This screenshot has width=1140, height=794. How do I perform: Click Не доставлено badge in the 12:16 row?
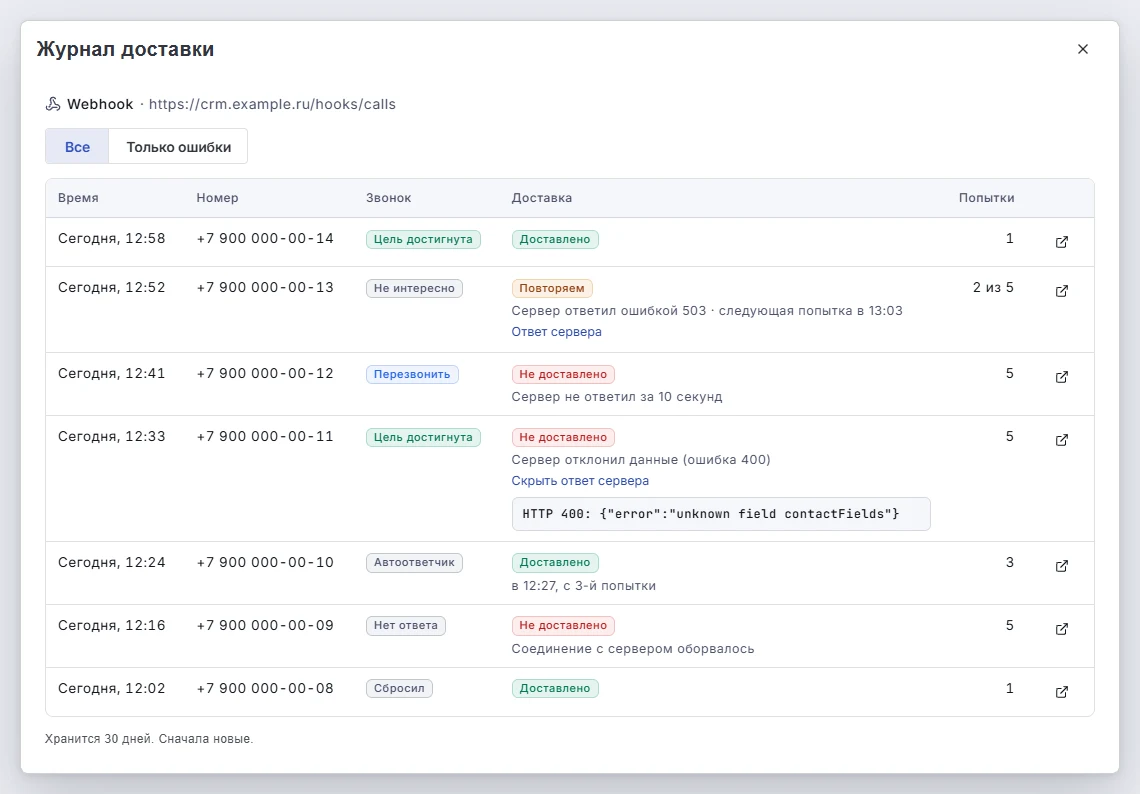[x=563, y=625]
